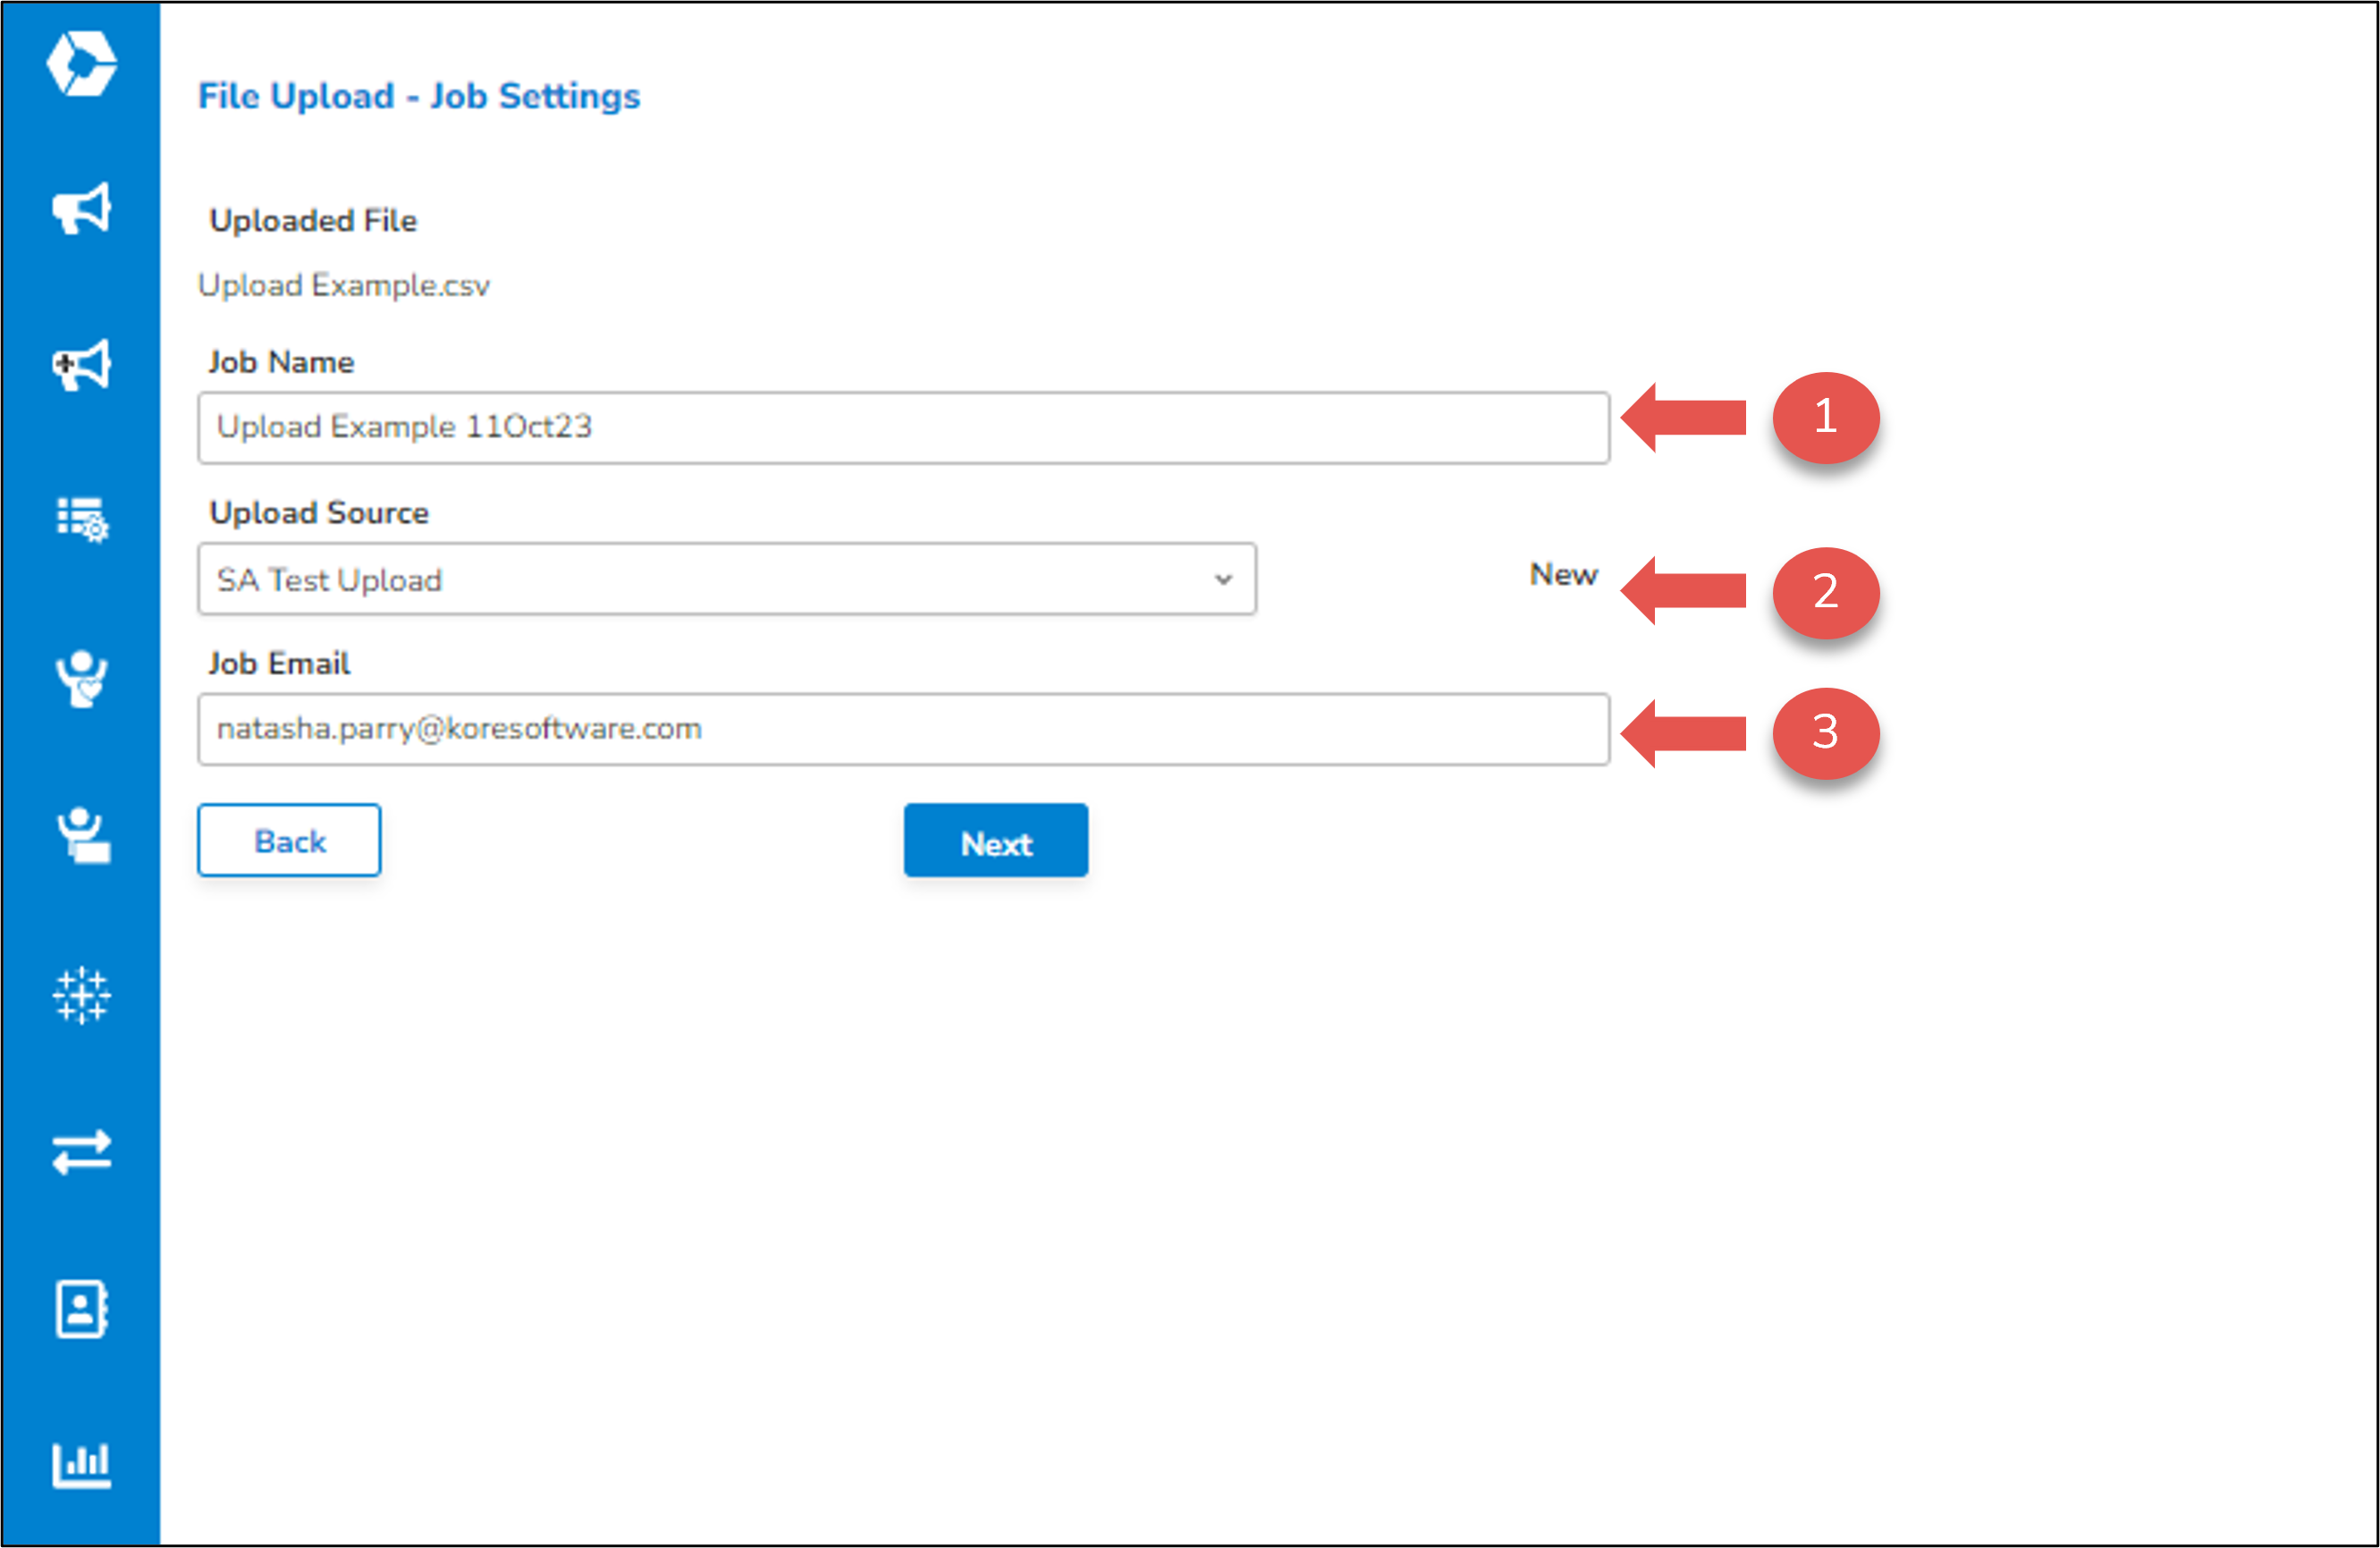Click the Next button

(x=996, y=841)
